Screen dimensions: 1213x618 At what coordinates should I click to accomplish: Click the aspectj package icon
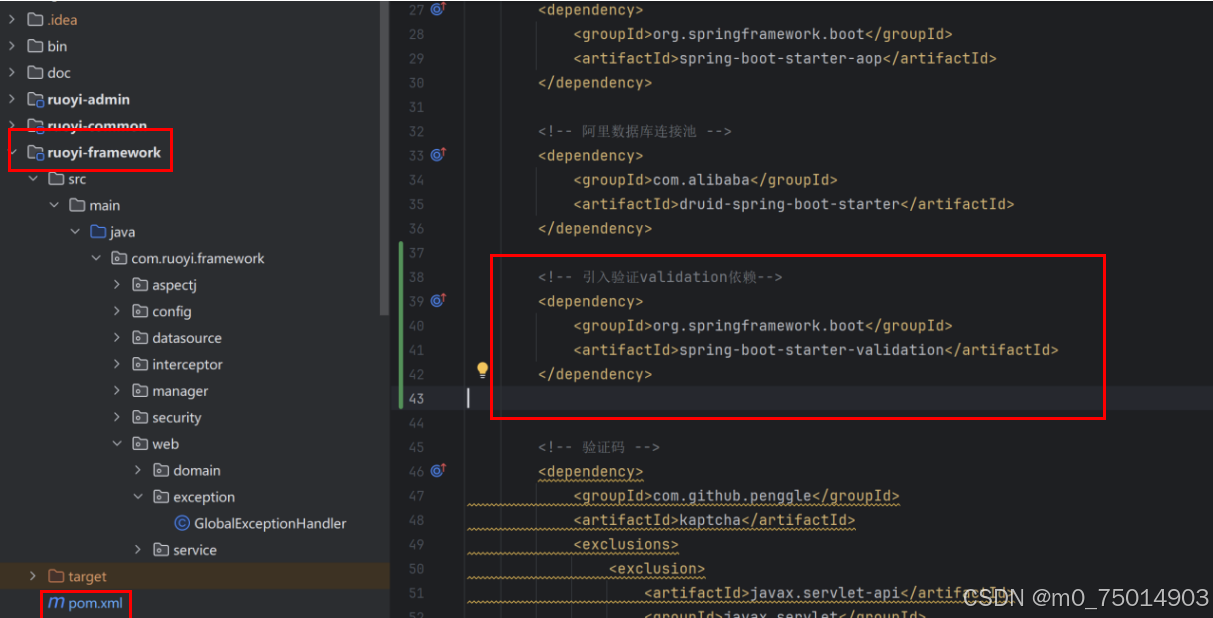click(138, 284)
